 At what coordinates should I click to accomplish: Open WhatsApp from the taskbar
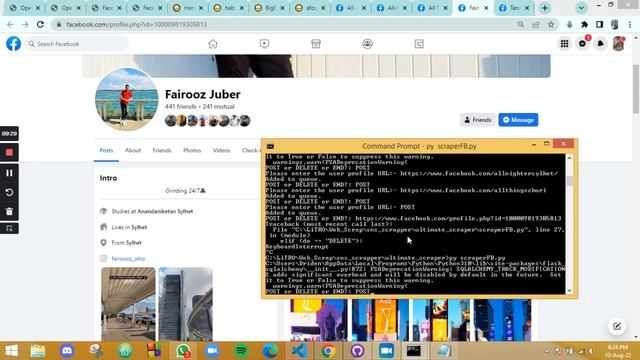point(183,351)
